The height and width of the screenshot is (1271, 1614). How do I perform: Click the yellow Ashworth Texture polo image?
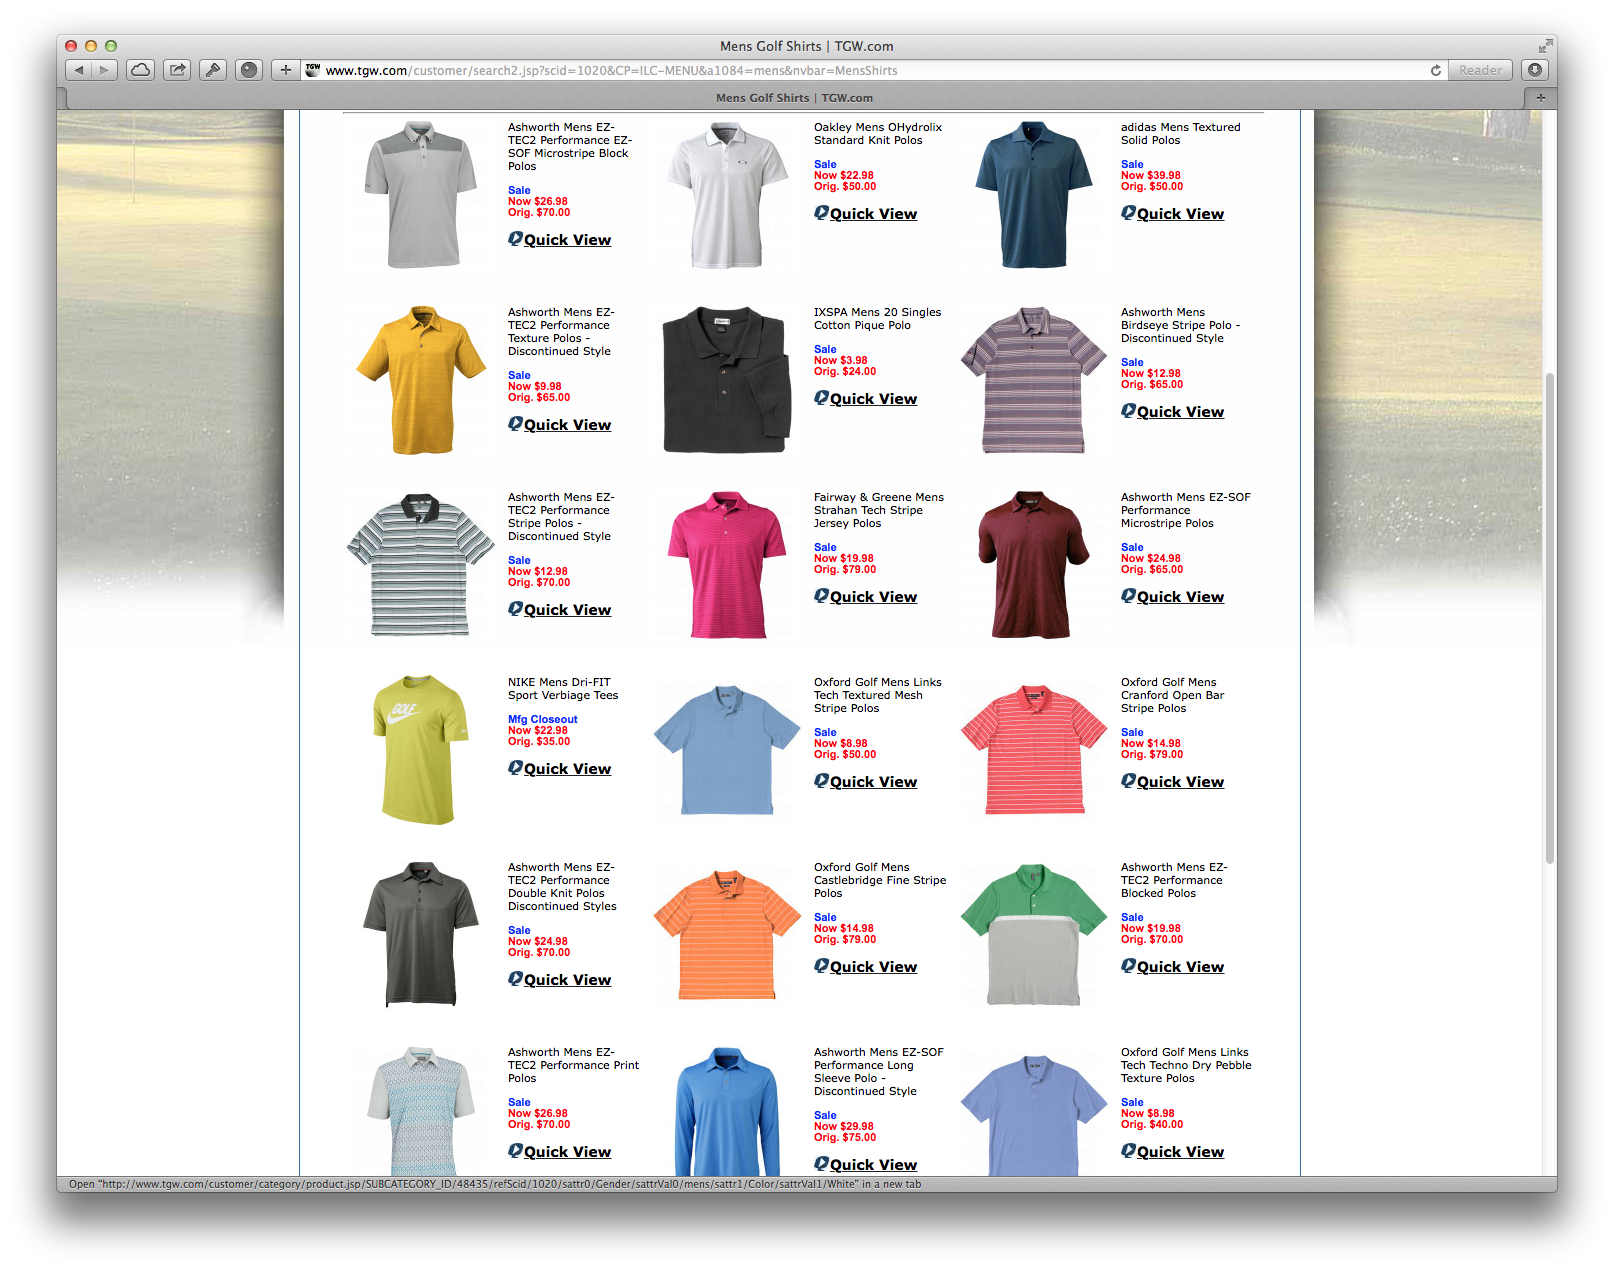(421, 380)
